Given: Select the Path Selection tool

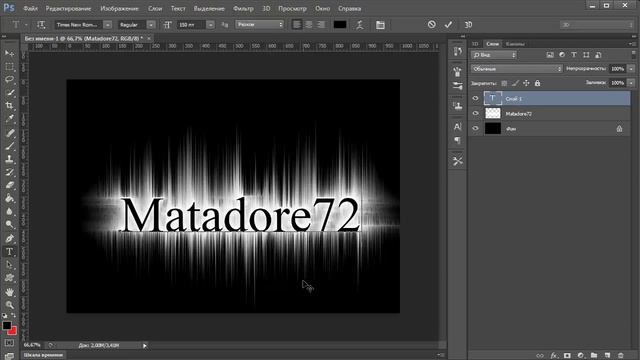Looking at the screenshot, I should [x=9, y=265].
